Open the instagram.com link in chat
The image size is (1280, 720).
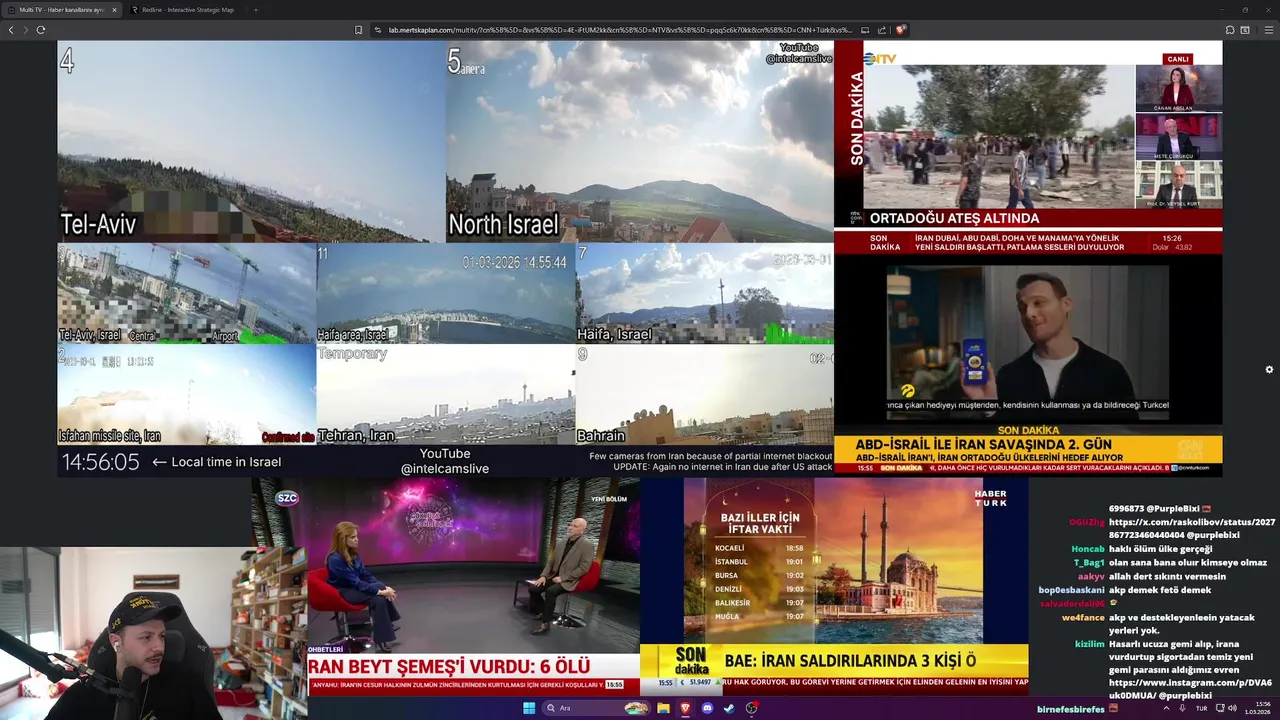pos(1190,689)
